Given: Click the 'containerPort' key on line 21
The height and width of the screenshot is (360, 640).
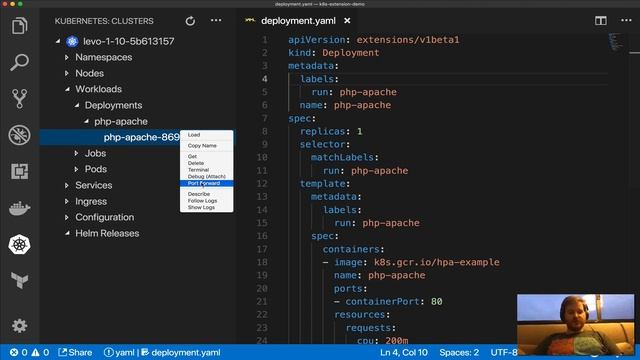Looking at the screenshot, I should (382, 301).
